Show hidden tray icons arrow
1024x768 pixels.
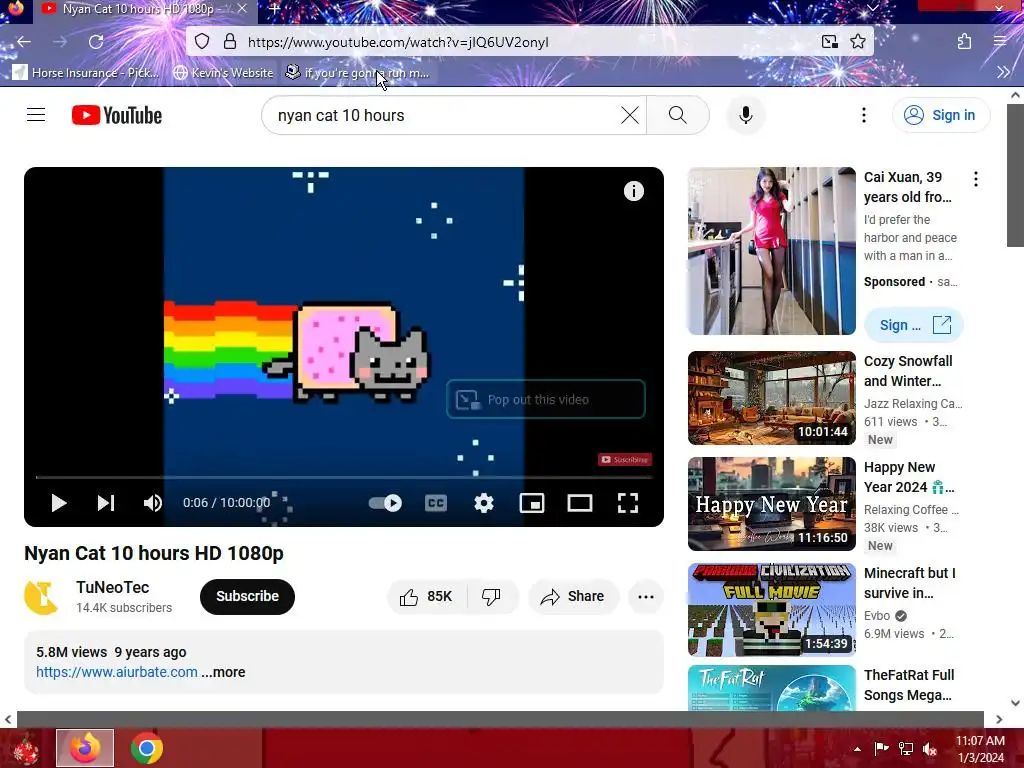[x=857, y=749]
